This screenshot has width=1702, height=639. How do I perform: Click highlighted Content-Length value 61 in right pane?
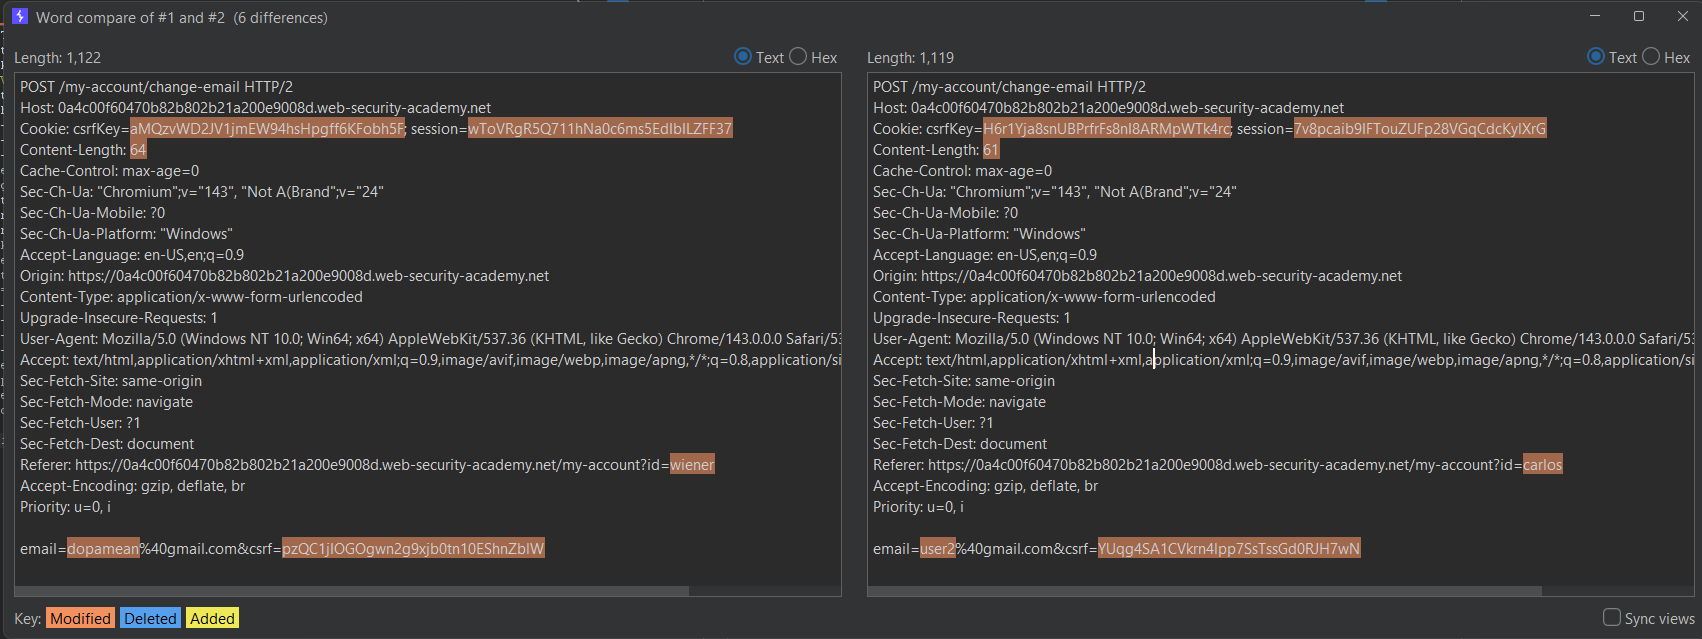click(991, 150)
